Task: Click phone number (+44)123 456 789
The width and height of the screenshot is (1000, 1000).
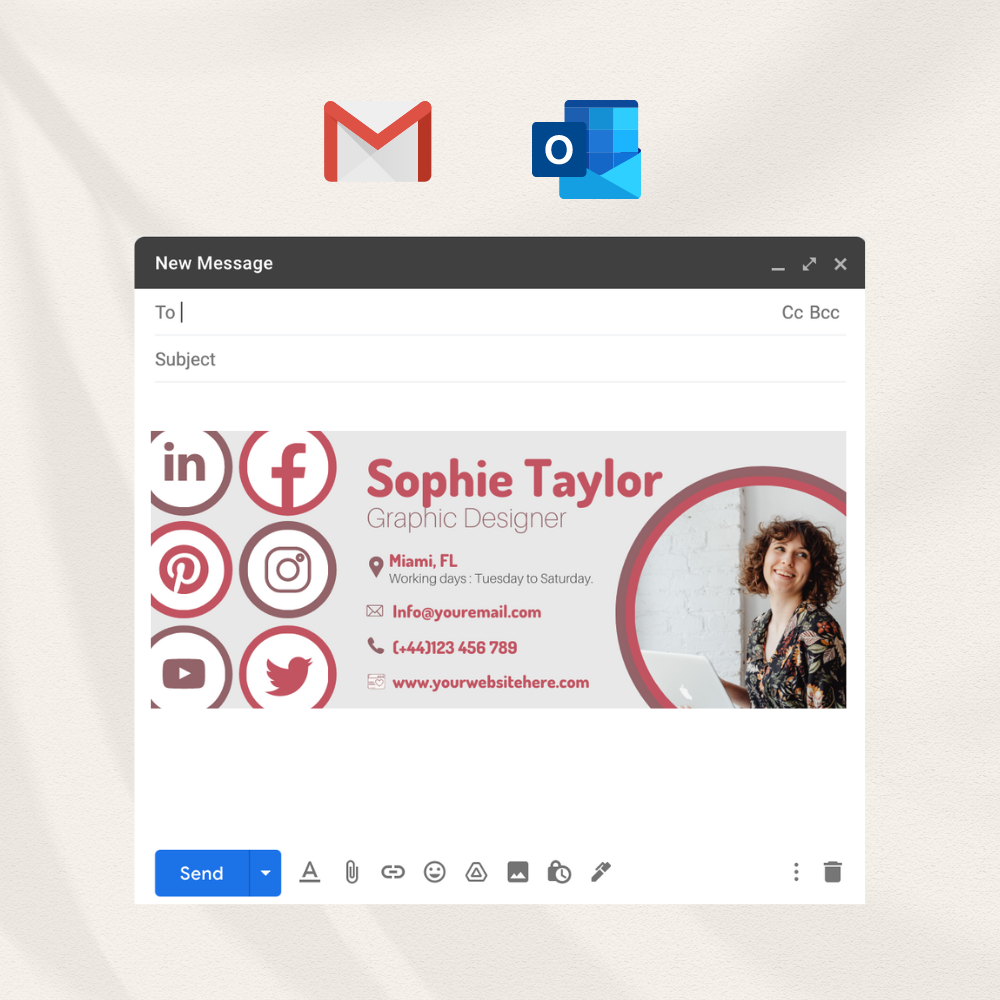Action: (x=455, y=647)
